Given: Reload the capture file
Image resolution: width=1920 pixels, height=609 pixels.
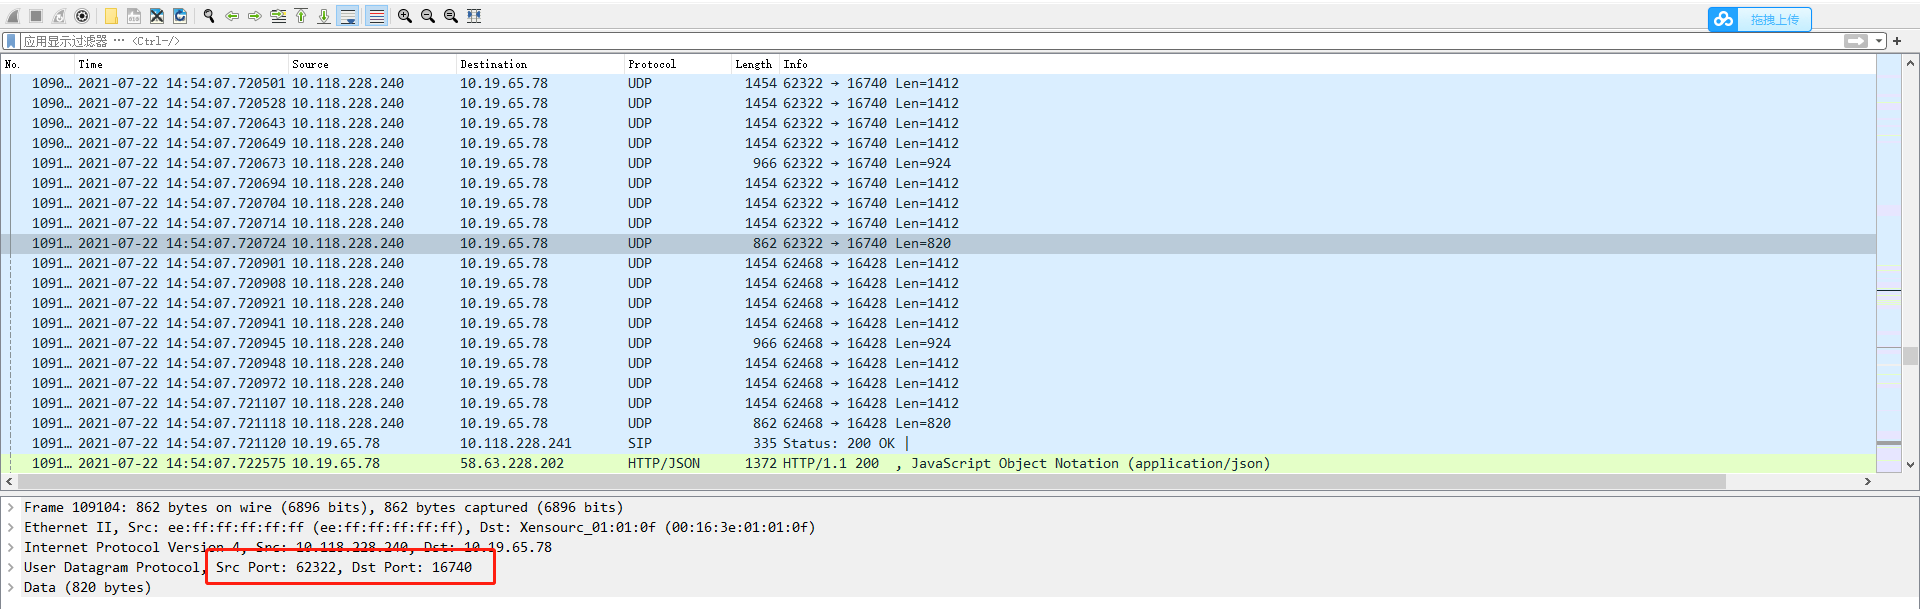Looking at the screenshot, I should pyautogui.click(x=180, y=16).
